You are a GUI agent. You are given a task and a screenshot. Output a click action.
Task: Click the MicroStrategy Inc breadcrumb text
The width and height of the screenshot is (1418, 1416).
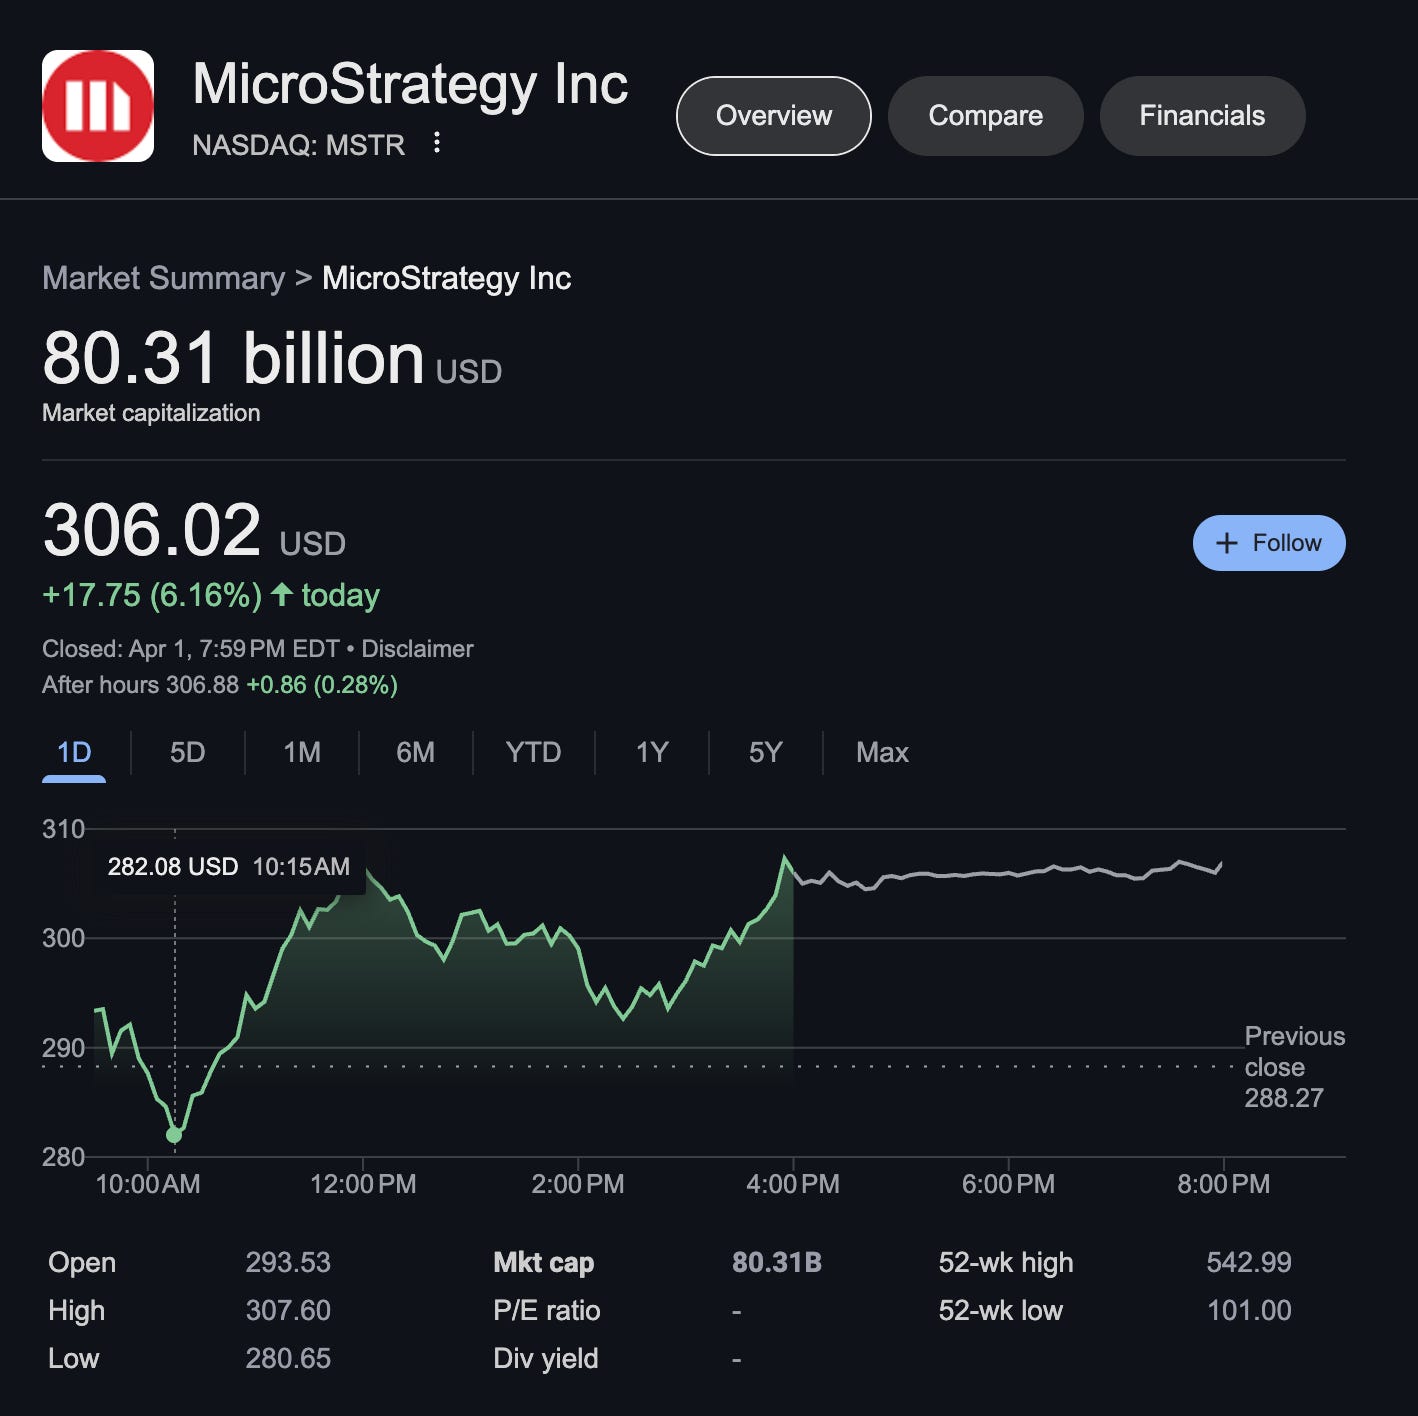[x=446, y=278]
